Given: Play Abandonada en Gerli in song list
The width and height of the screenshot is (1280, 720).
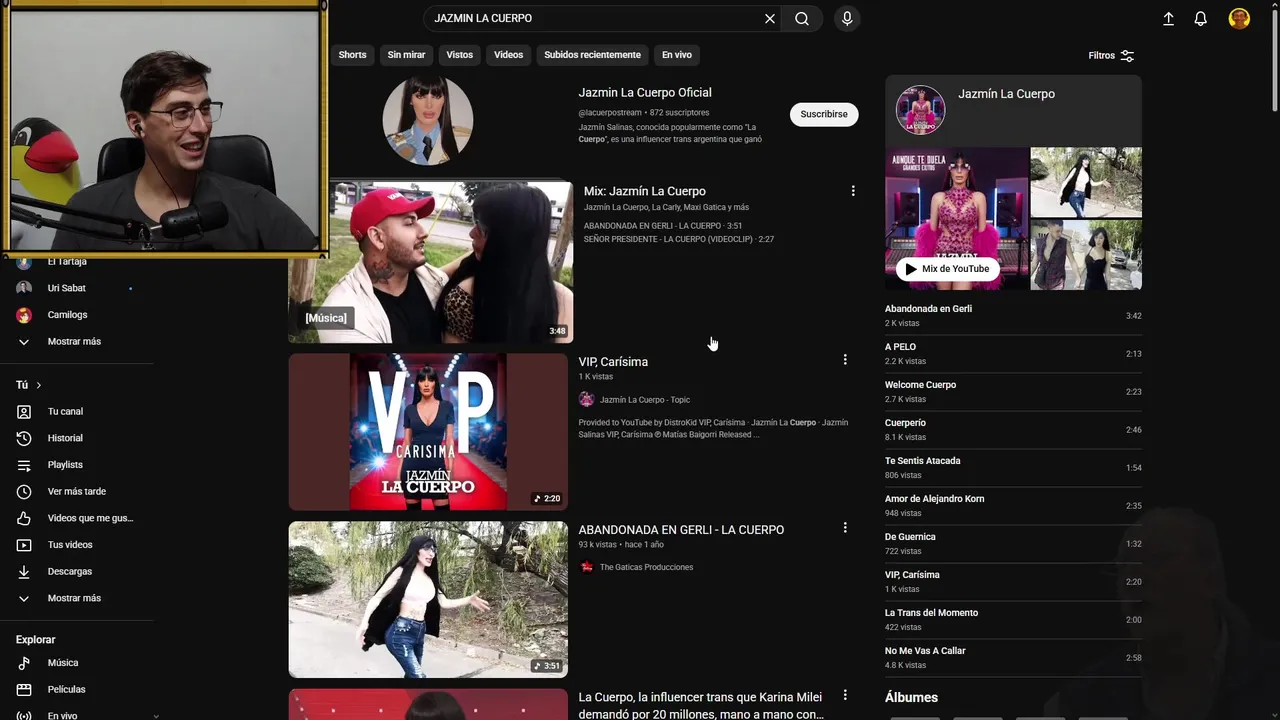Looking at the screenshot, I should tap(1013, 315).
